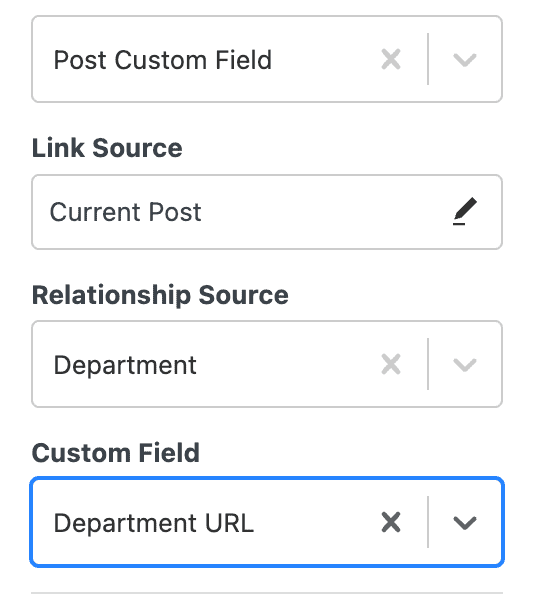Clear the Post Custom Field selection

(391, 59)
